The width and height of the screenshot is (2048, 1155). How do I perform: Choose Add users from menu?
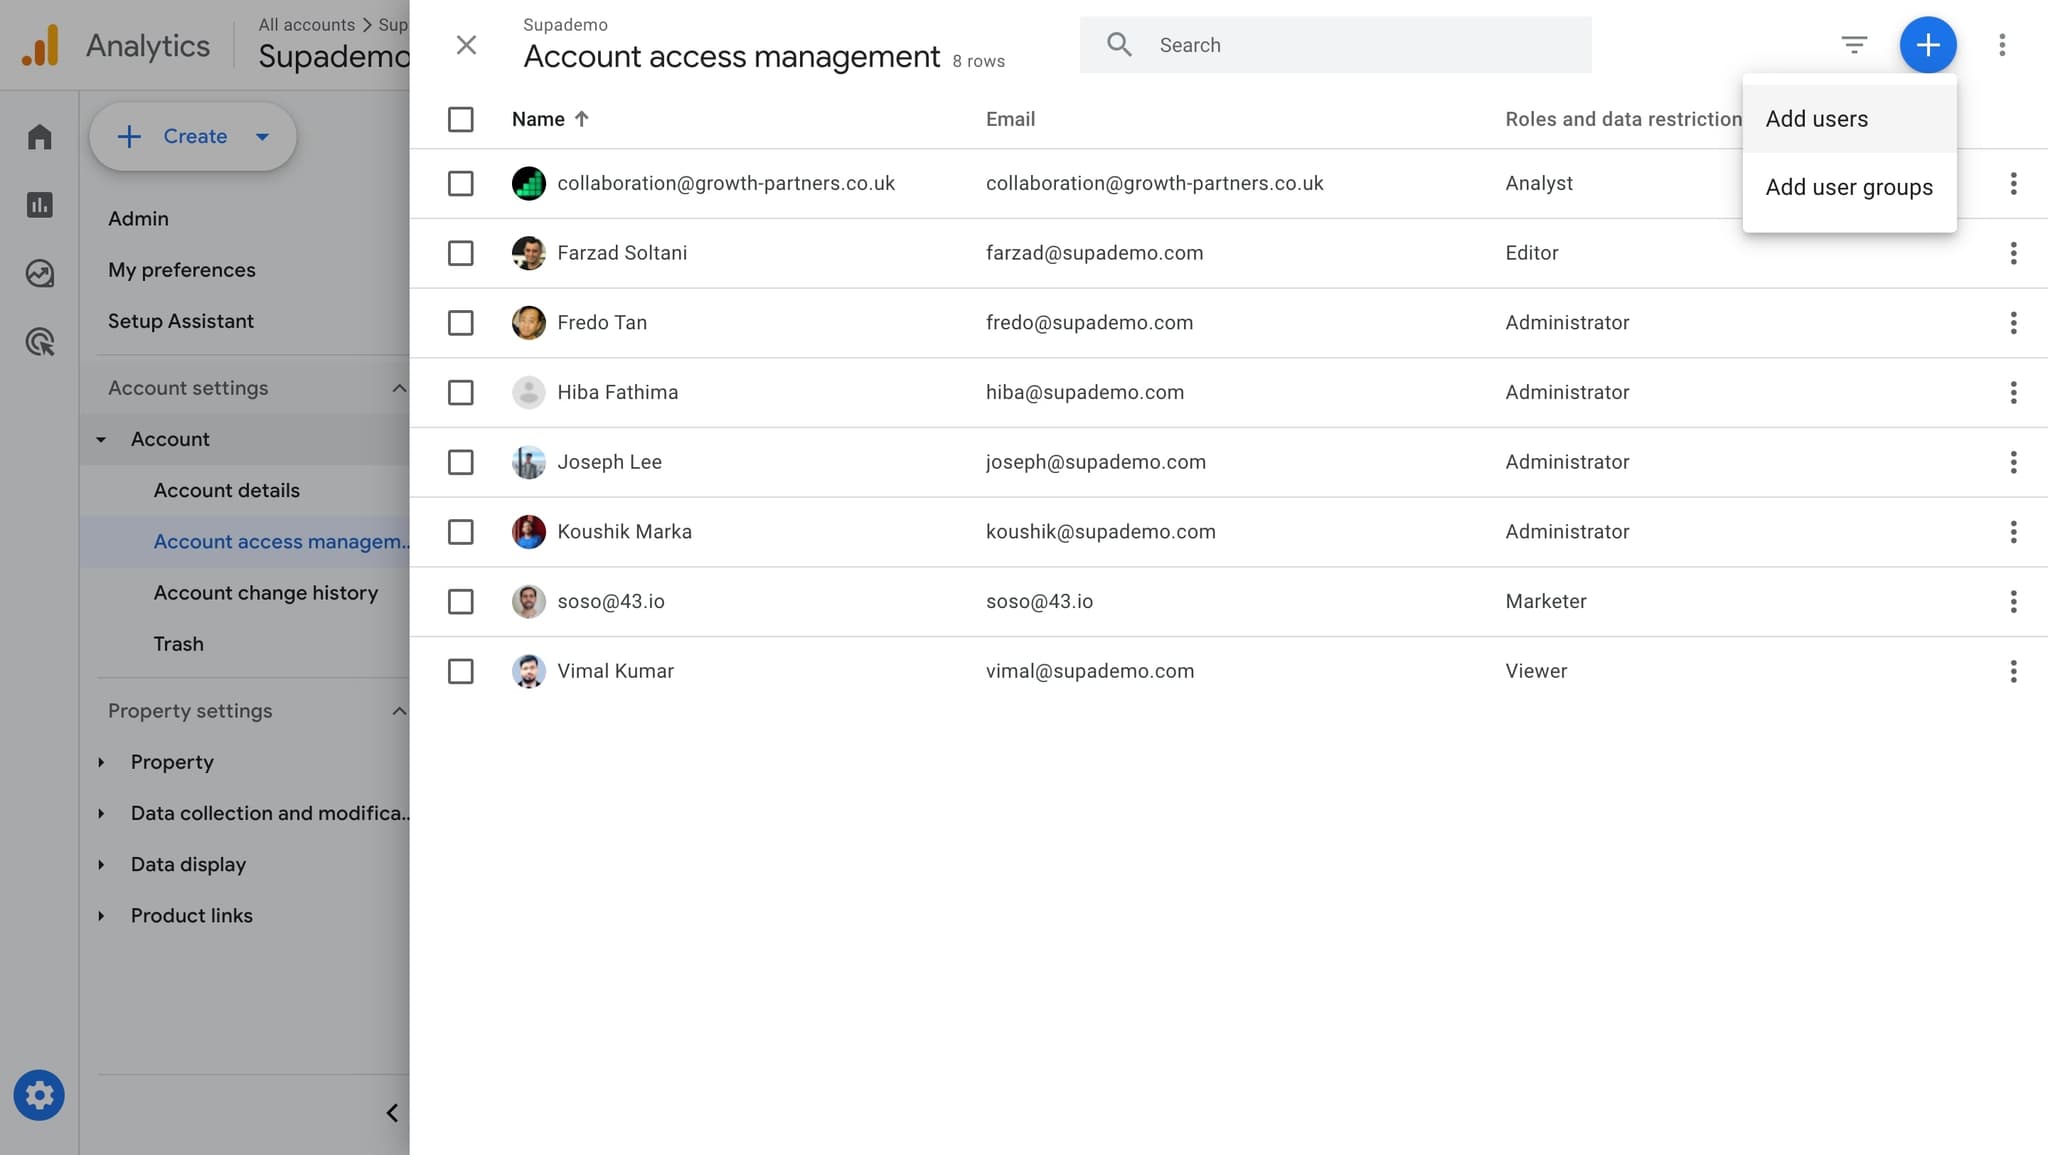click(x=1816, y=119)
